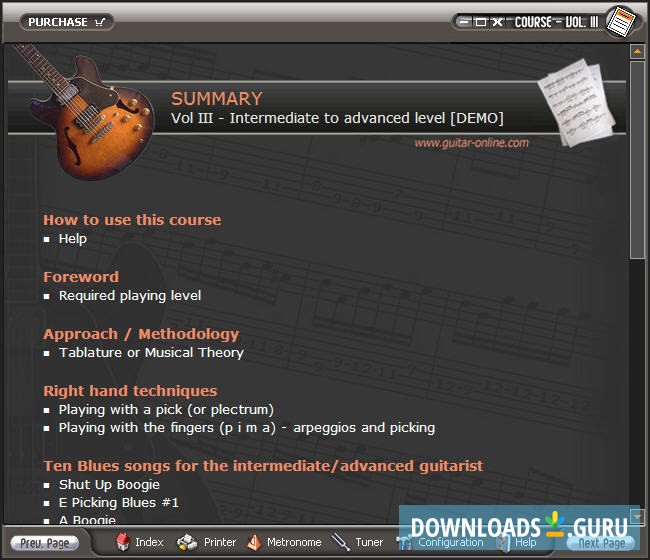Launch the Tuner tool
Screen dimensions: 650x560
pyautogui.click(x=357, y=542)
